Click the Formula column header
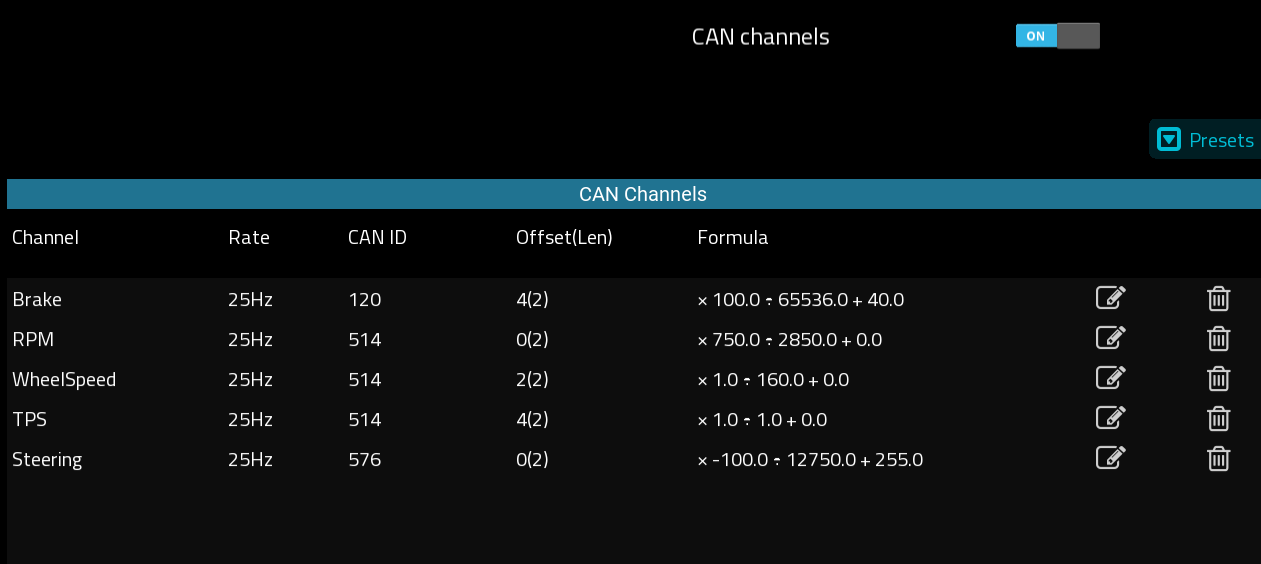 (733, 238)
